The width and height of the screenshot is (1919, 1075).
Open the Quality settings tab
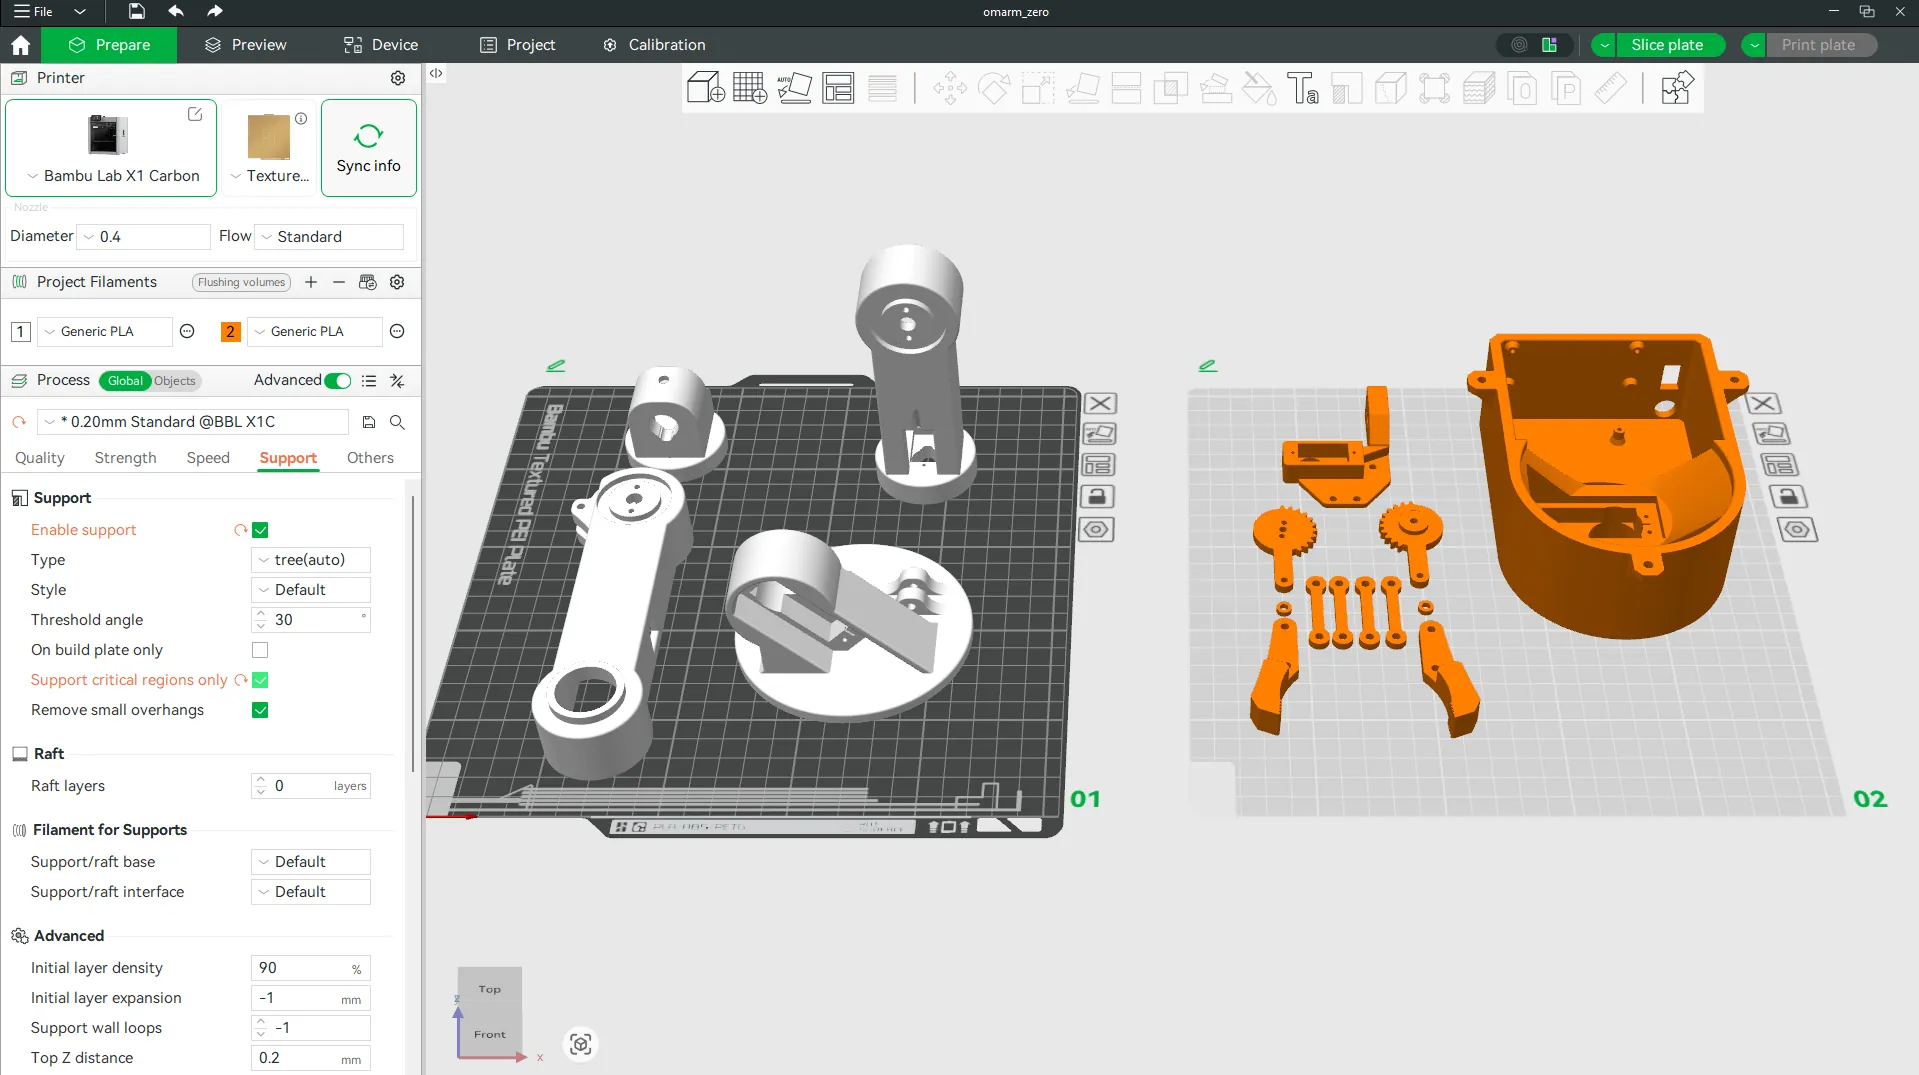point(40,458)
